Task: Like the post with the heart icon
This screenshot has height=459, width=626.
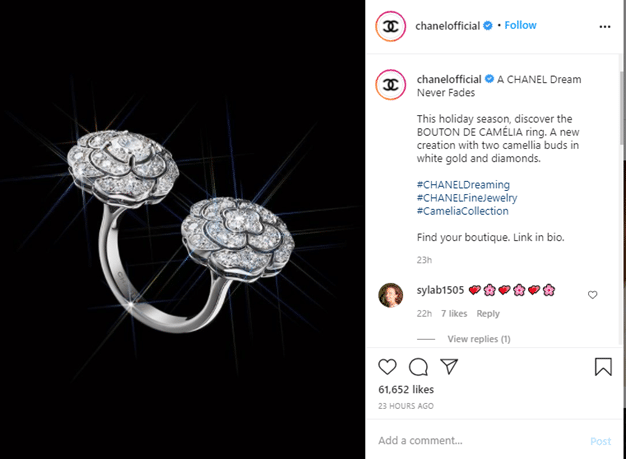Action: pyautogui.click(x=387, y=367)
